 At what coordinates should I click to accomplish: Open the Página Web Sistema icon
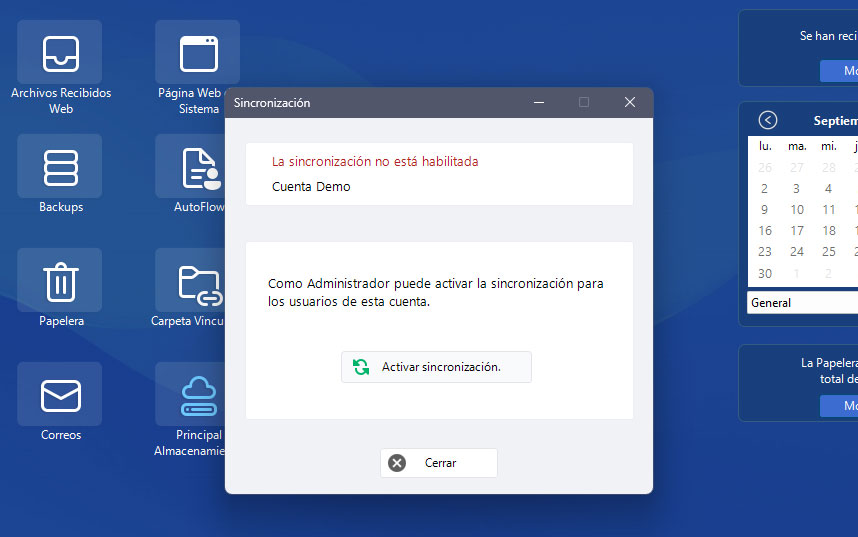(x=198, y=53)
